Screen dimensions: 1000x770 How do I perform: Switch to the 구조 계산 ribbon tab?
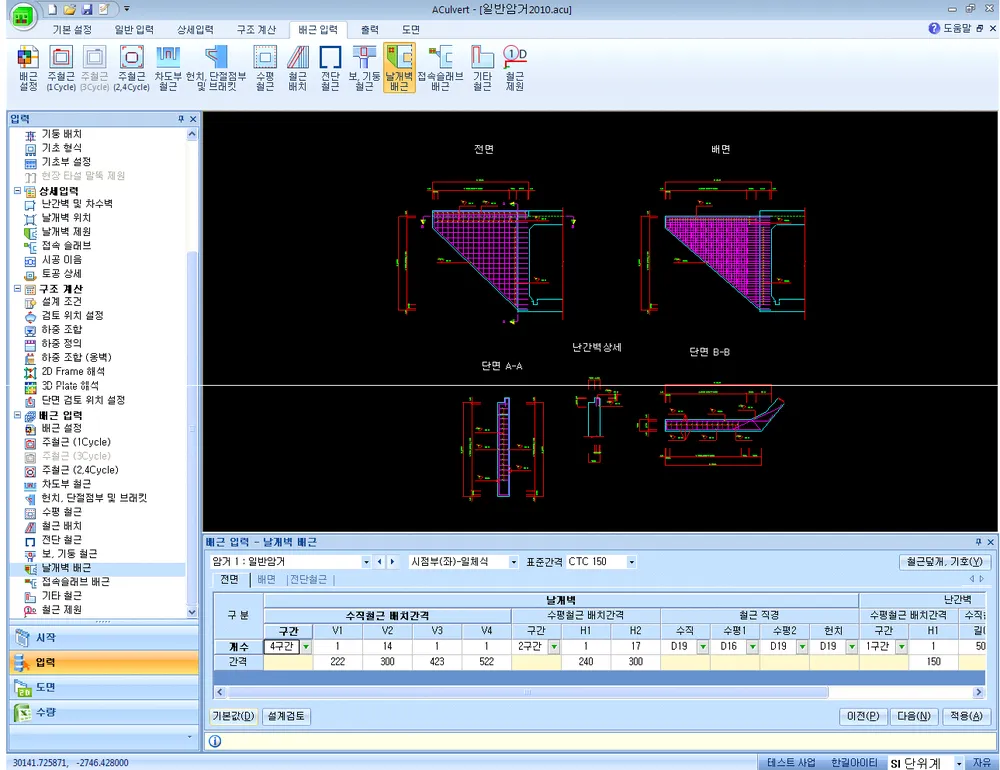click(x=256, y=30)
